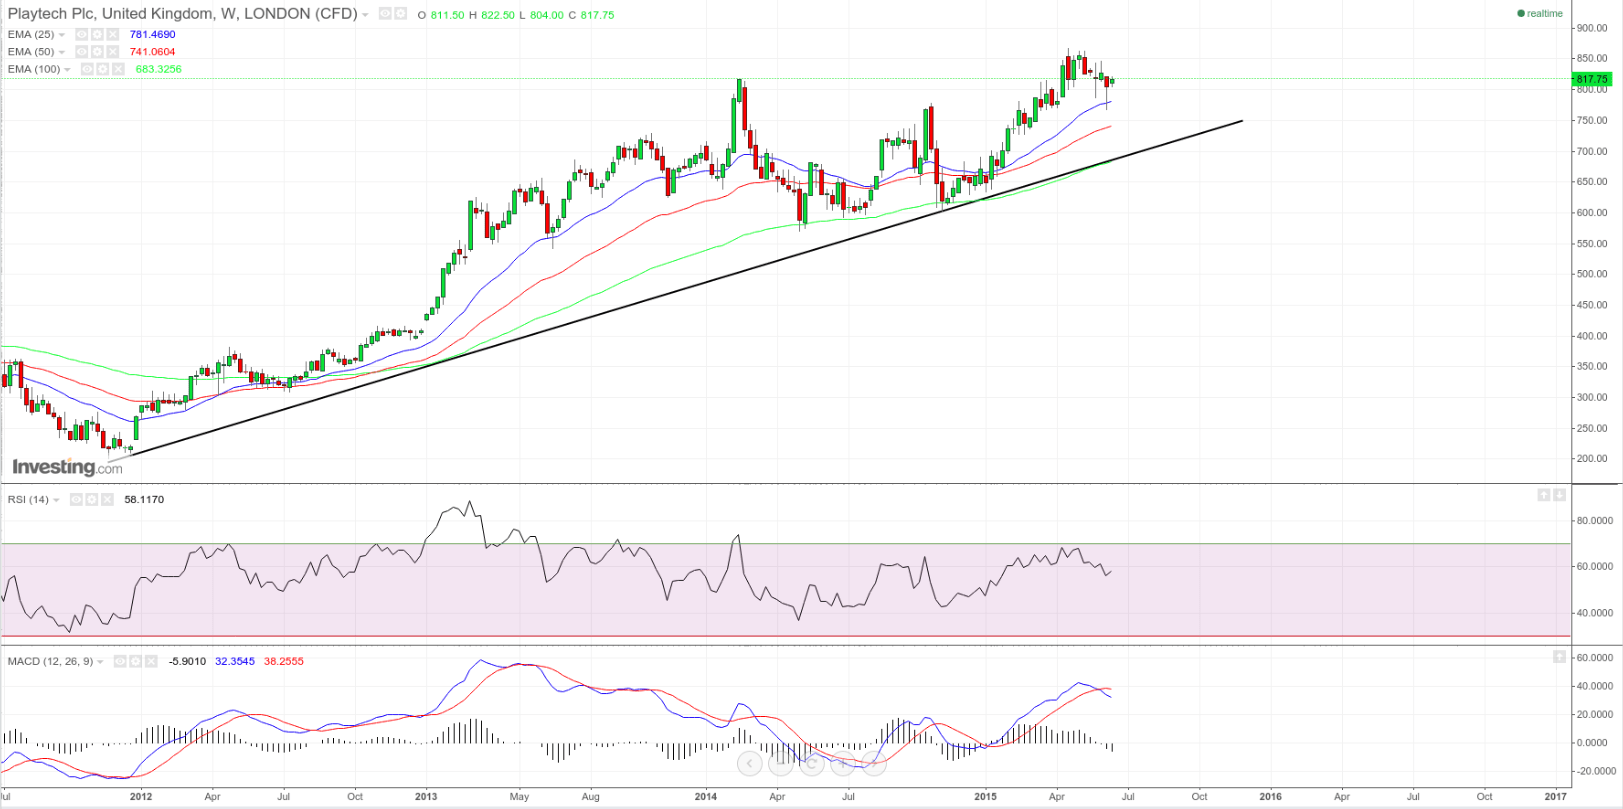The height and width of the screenshot is (809, 1623).
Task: Click the realtime status indicator
Action: [1540, 13]
